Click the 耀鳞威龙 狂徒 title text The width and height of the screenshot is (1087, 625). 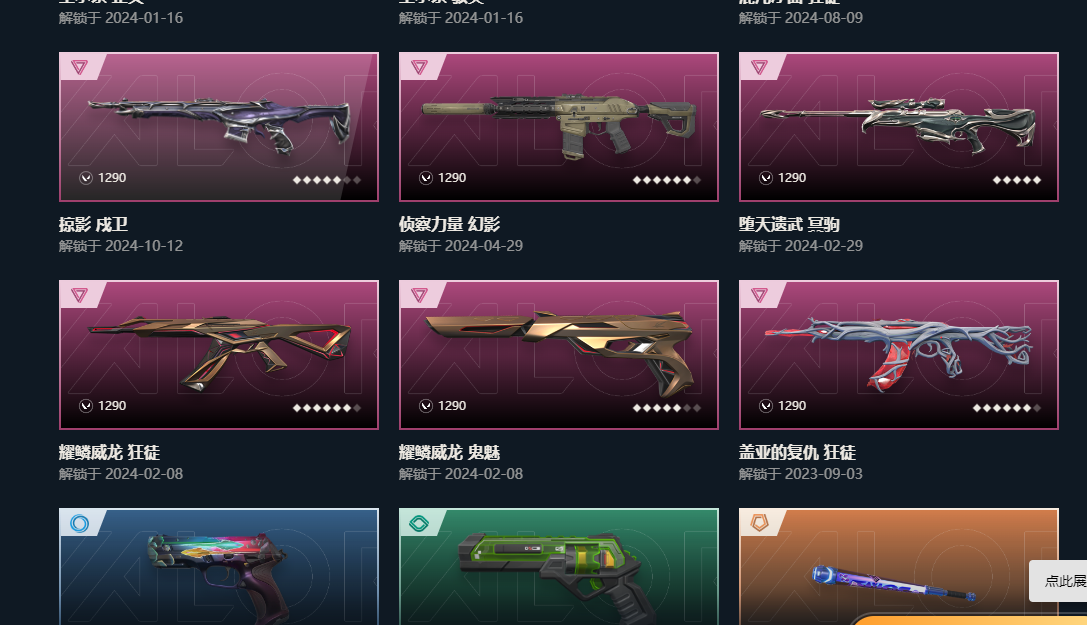point(110,452)
